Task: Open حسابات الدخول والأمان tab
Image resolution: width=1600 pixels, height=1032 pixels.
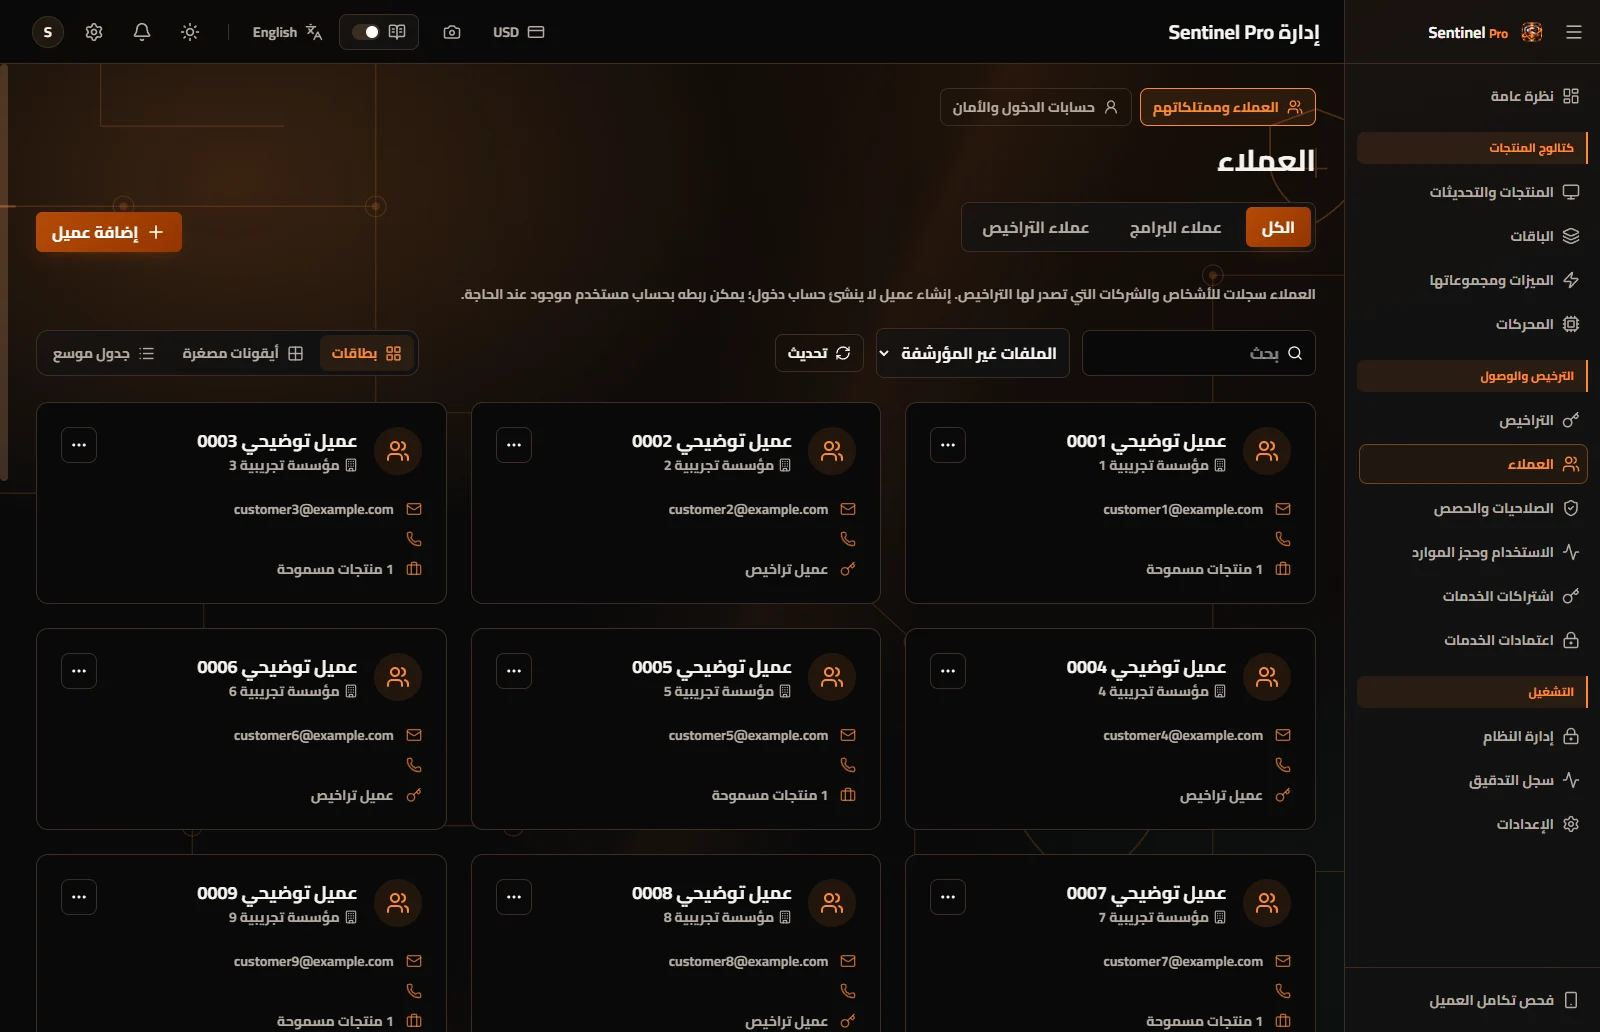Action: [x=1035, y=107]
